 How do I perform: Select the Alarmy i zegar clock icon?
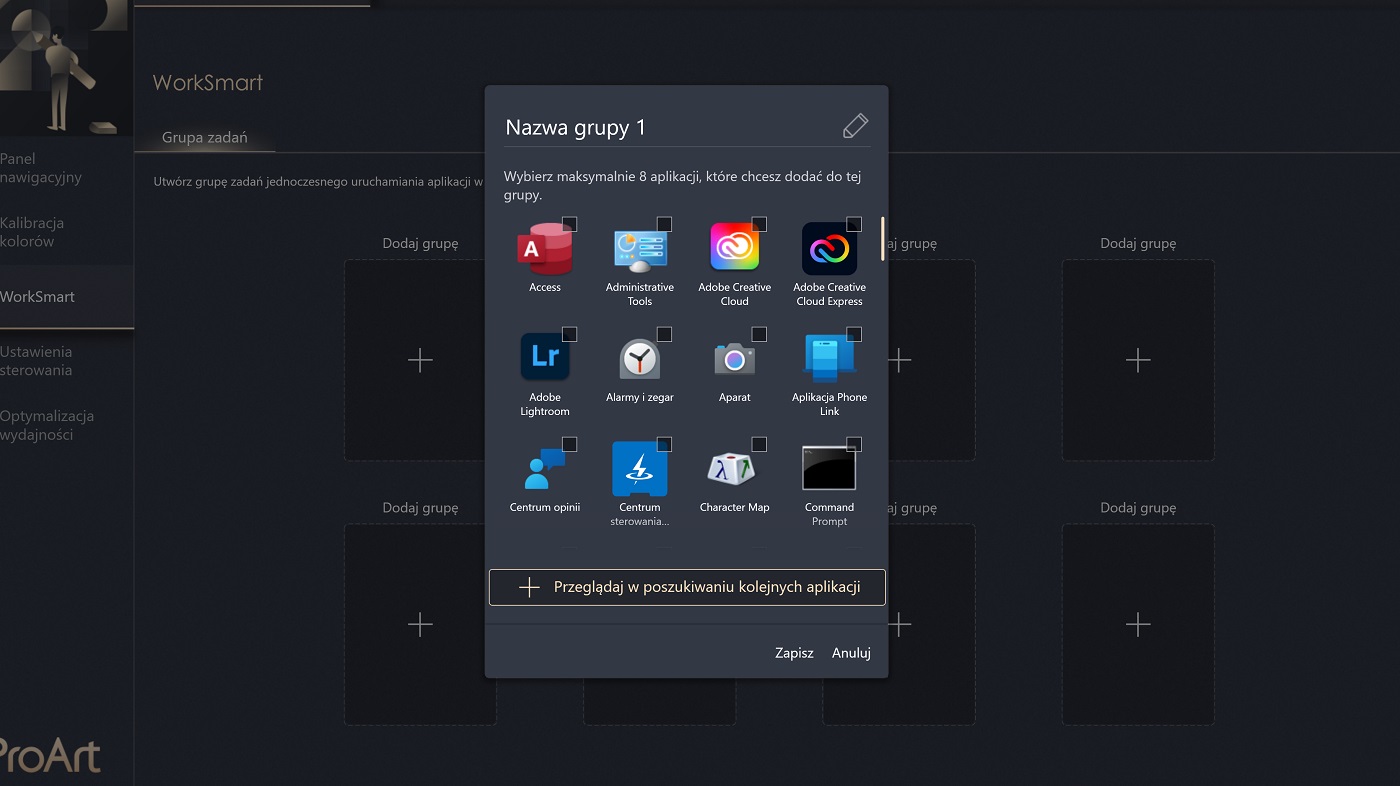tap(639, 358)
